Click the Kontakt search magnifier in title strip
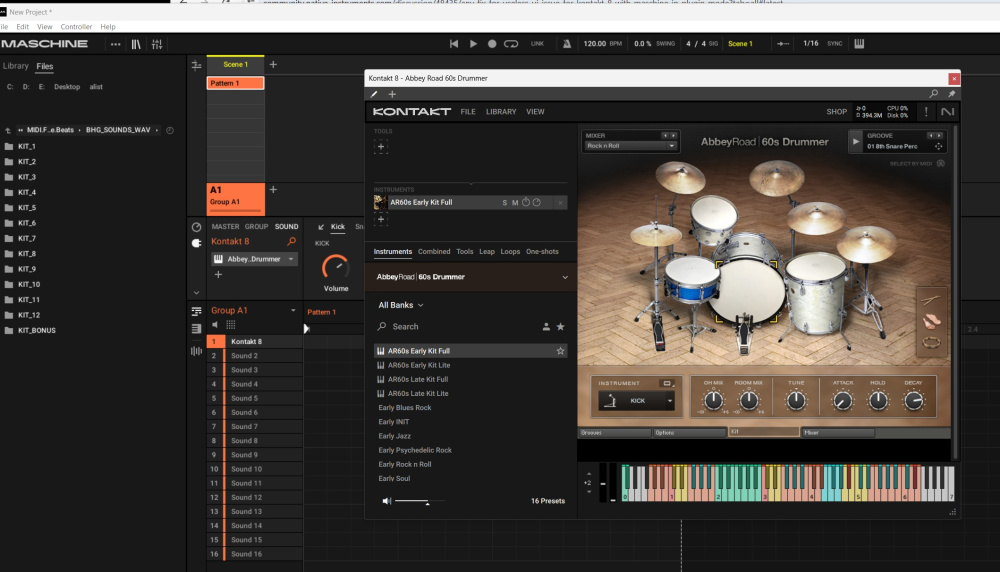The height and width of the screenshot is (572, 1000). pos(934,94)
